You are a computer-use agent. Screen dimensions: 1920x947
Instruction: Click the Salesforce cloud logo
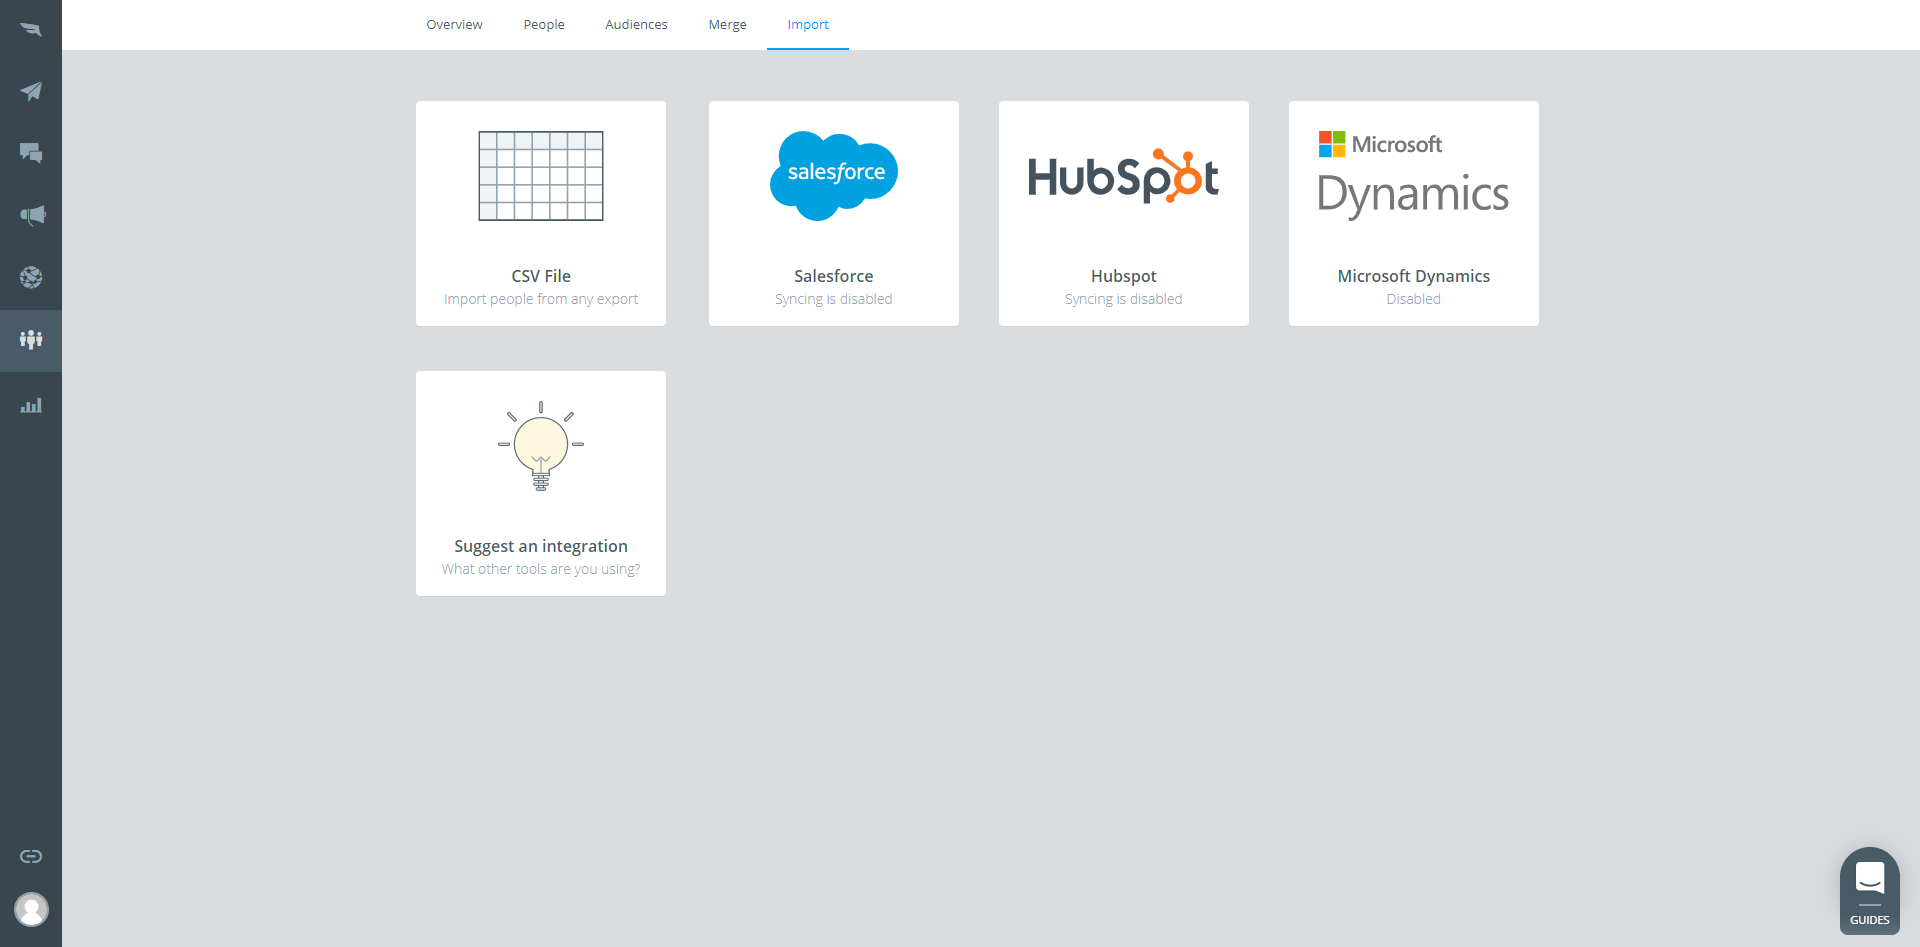pos(834,176)
